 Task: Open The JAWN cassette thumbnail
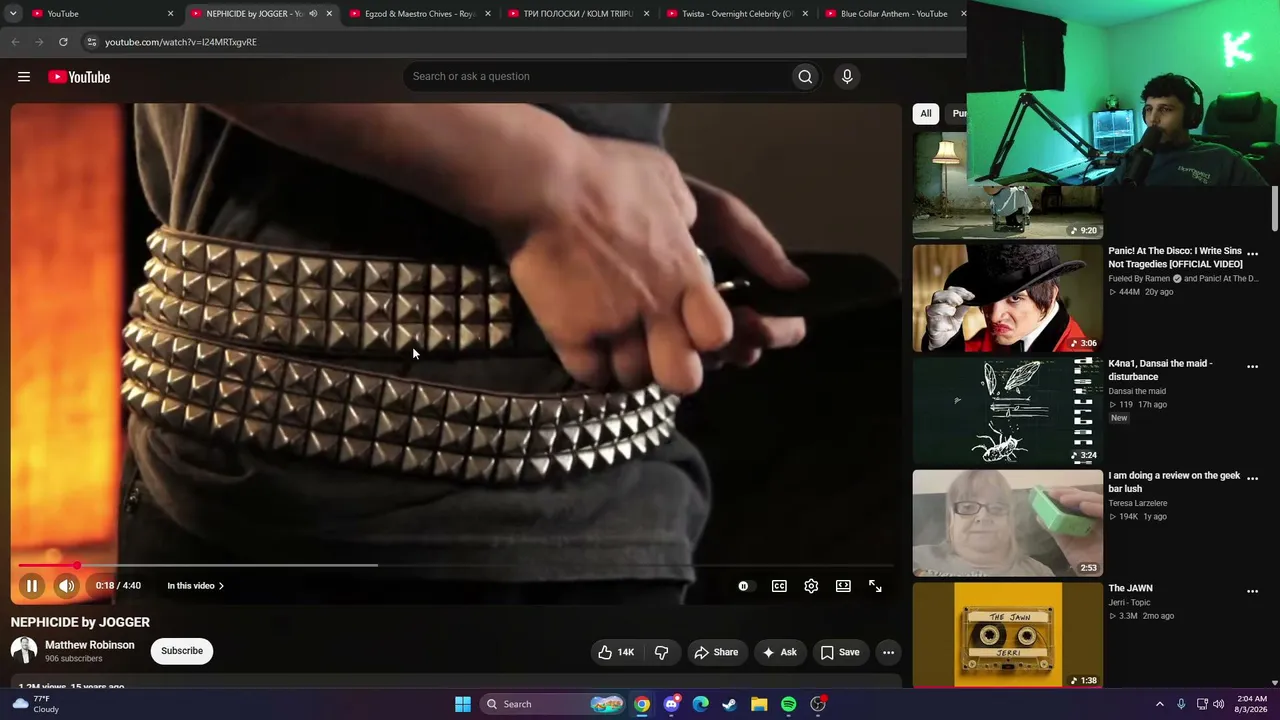click(1007, 636)
